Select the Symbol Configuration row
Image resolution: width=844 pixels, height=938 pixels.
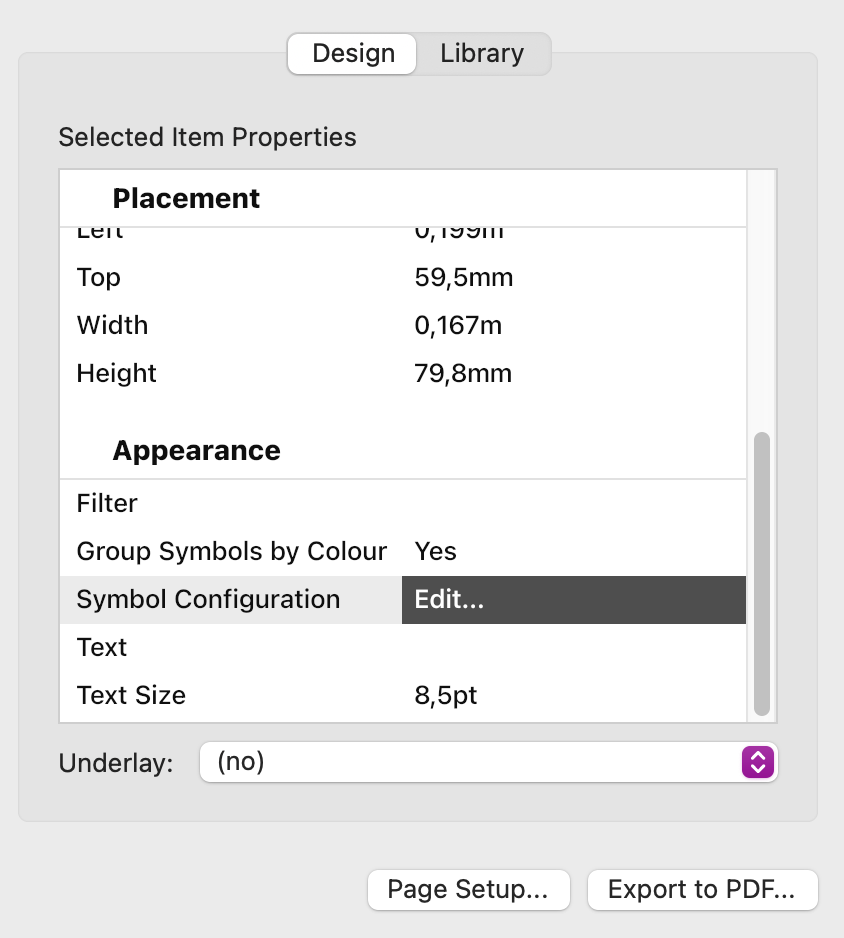point(208,600)
